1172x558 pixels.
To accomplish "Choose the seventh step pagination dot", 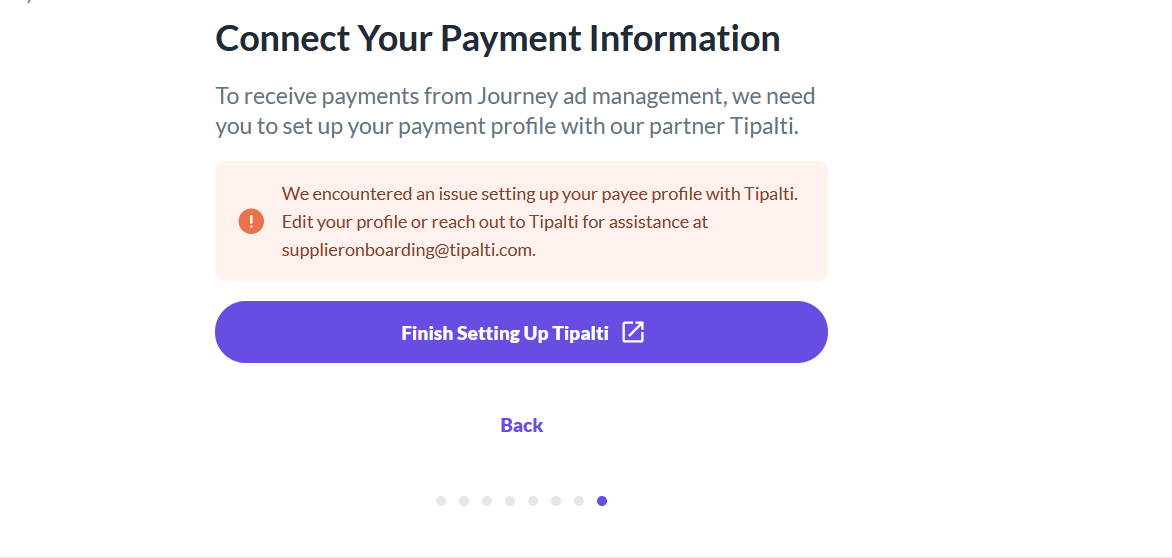I will coord(579,501).
